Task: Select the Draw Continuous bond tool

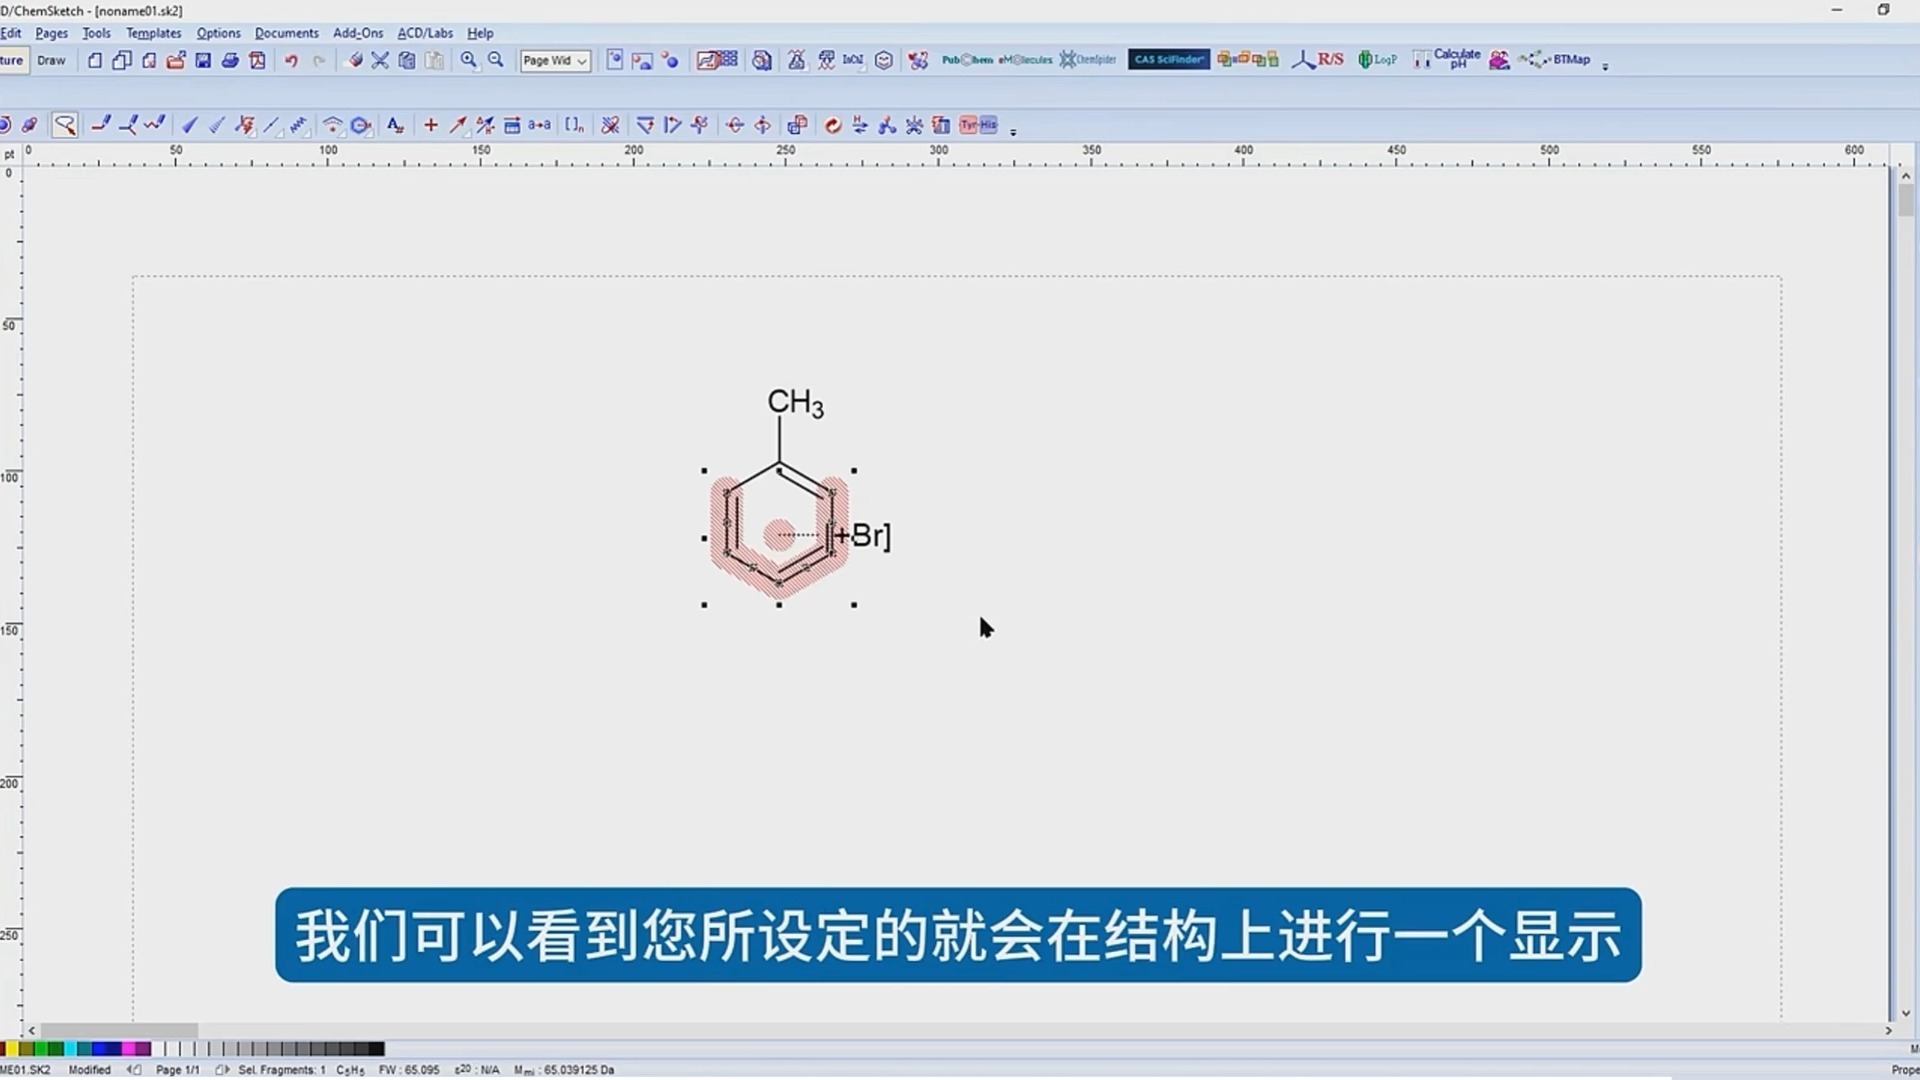Action: coord(127,125)
